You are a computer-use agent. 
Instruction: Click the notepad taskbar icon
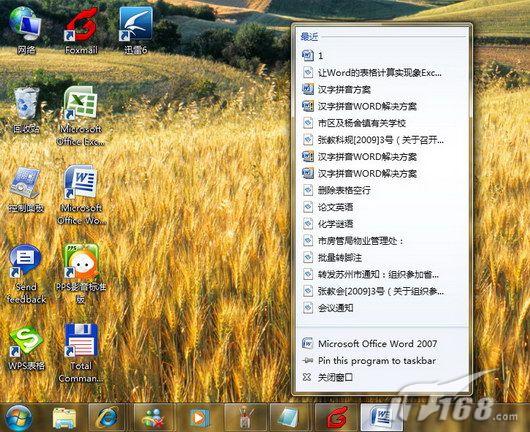[x=290, y=418]
